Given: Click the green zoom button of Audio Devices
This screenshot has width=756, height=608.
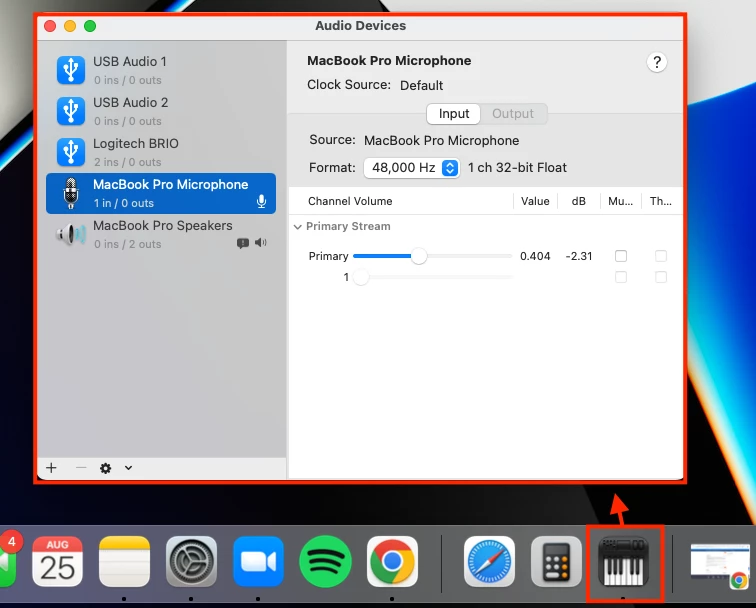Looking at the screenshot, I should pos(90,26).
